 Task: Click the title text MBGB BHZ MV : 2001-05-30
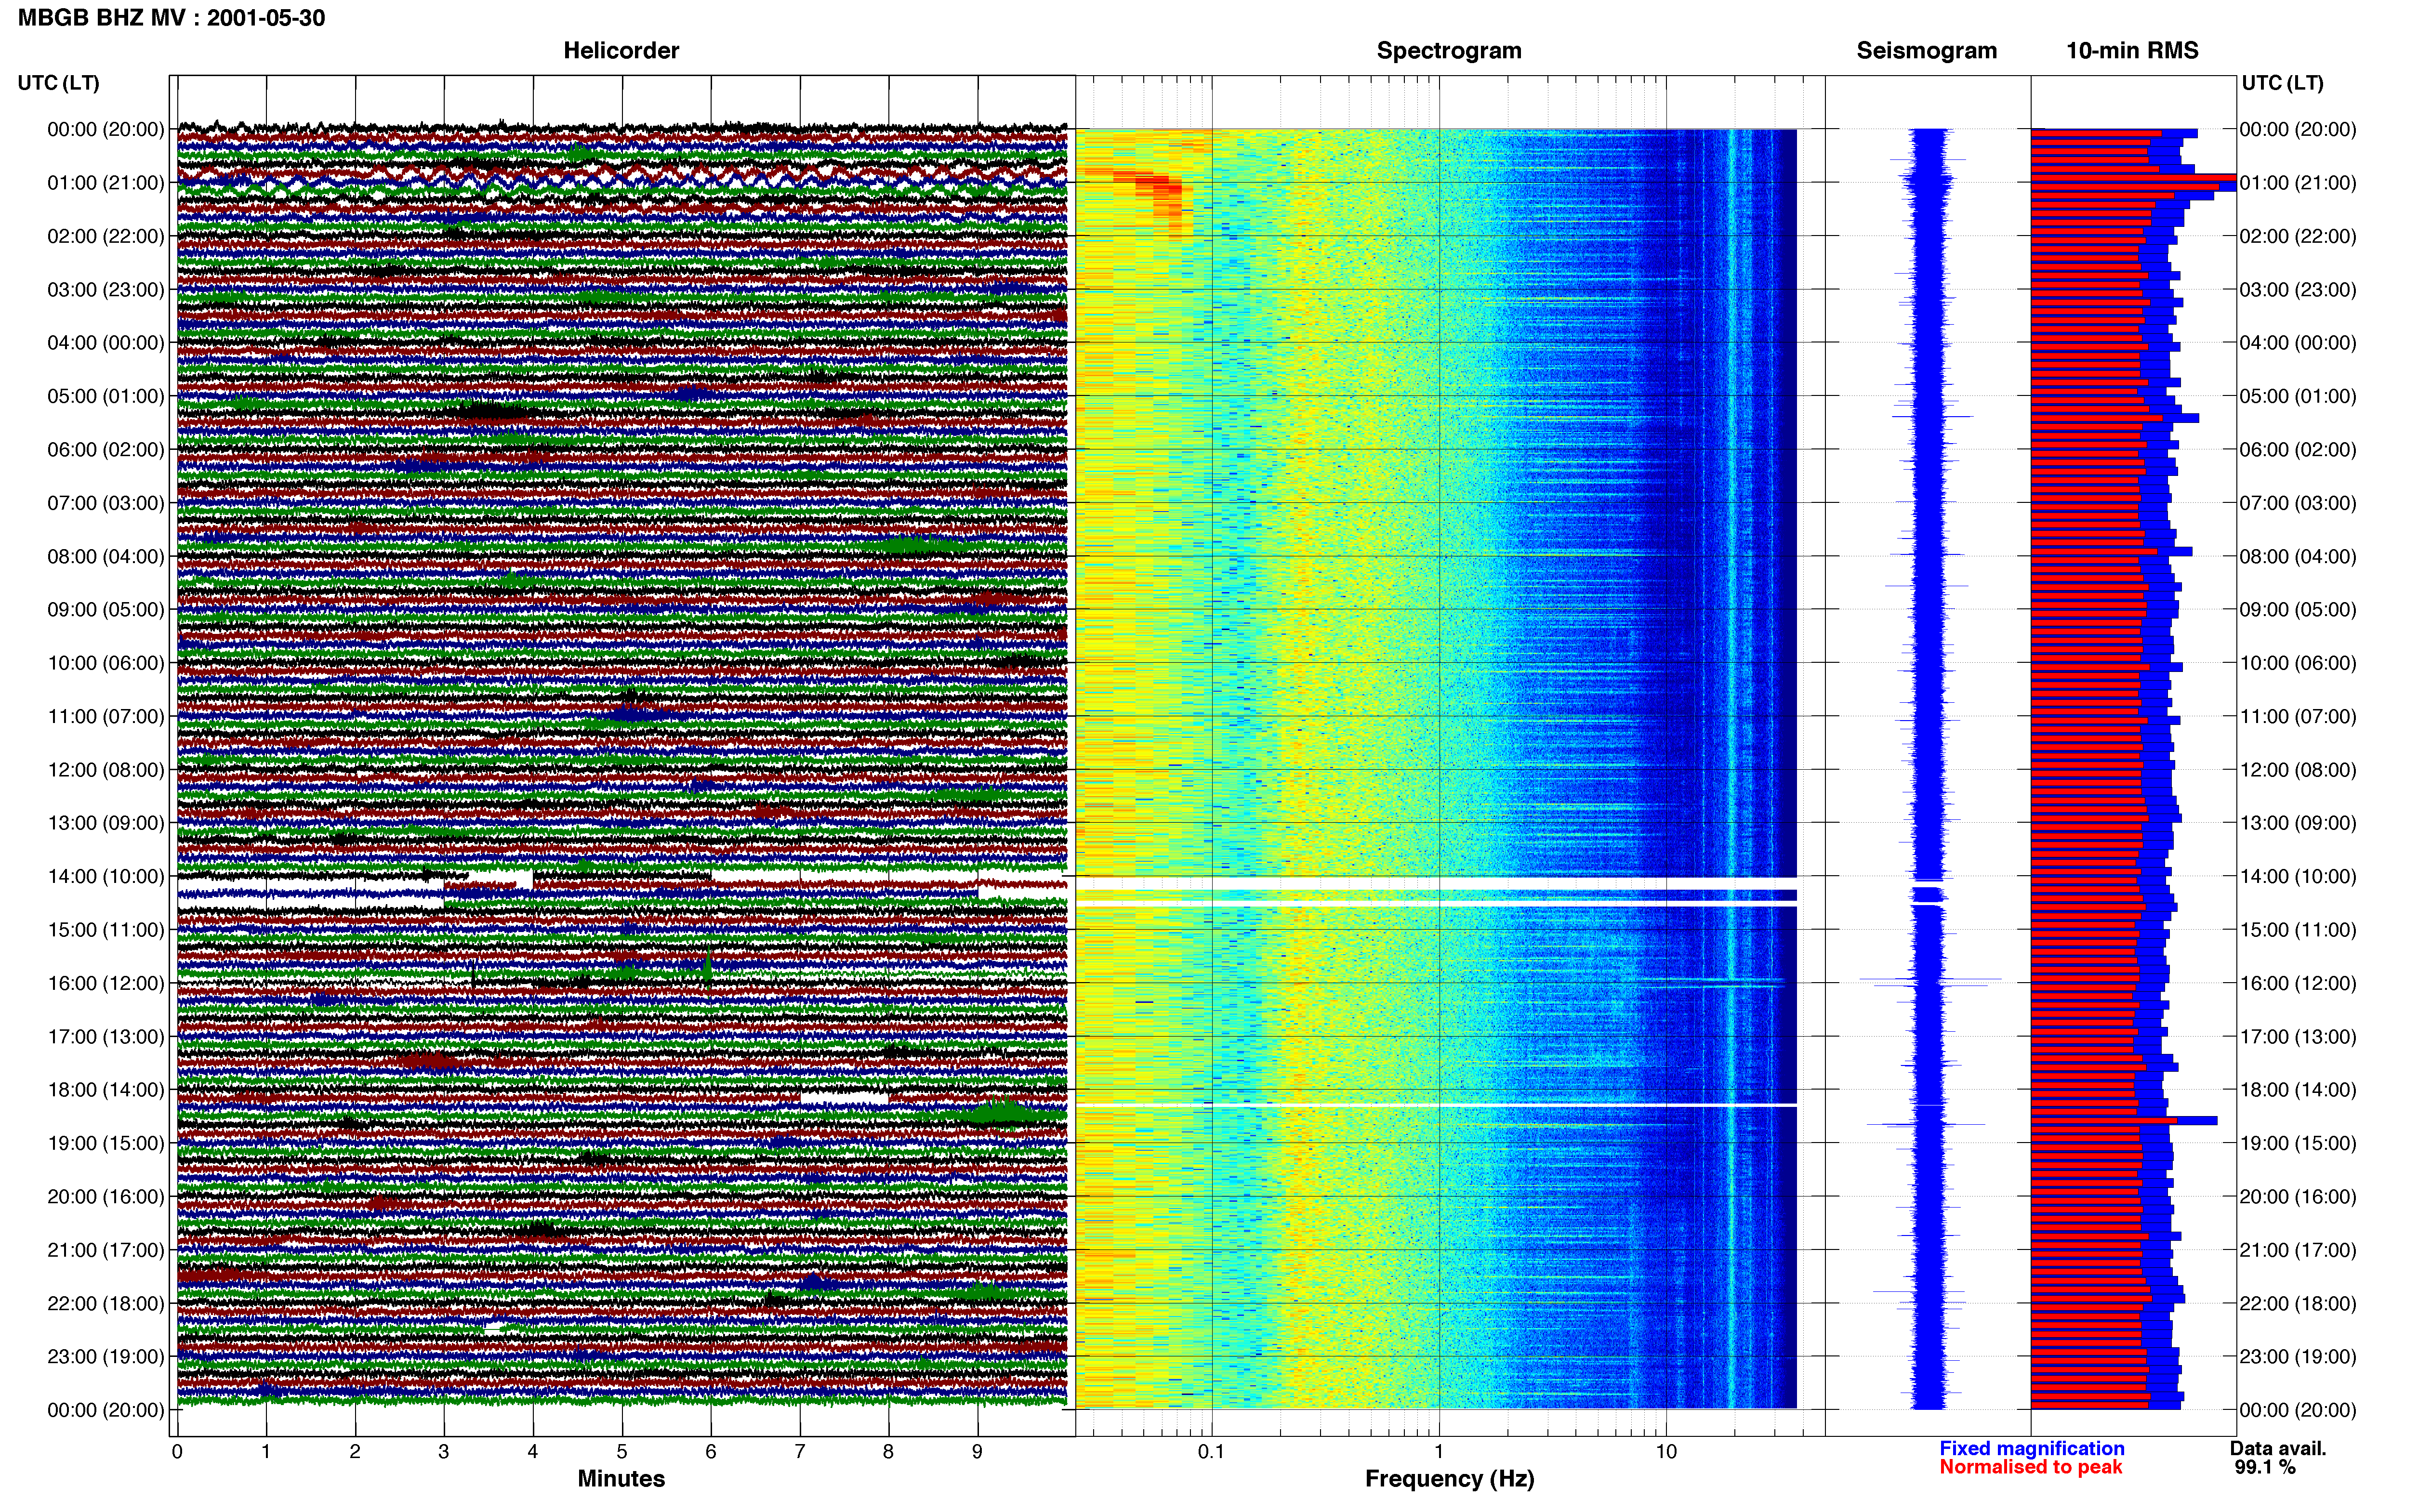click(x=171, y=18)
